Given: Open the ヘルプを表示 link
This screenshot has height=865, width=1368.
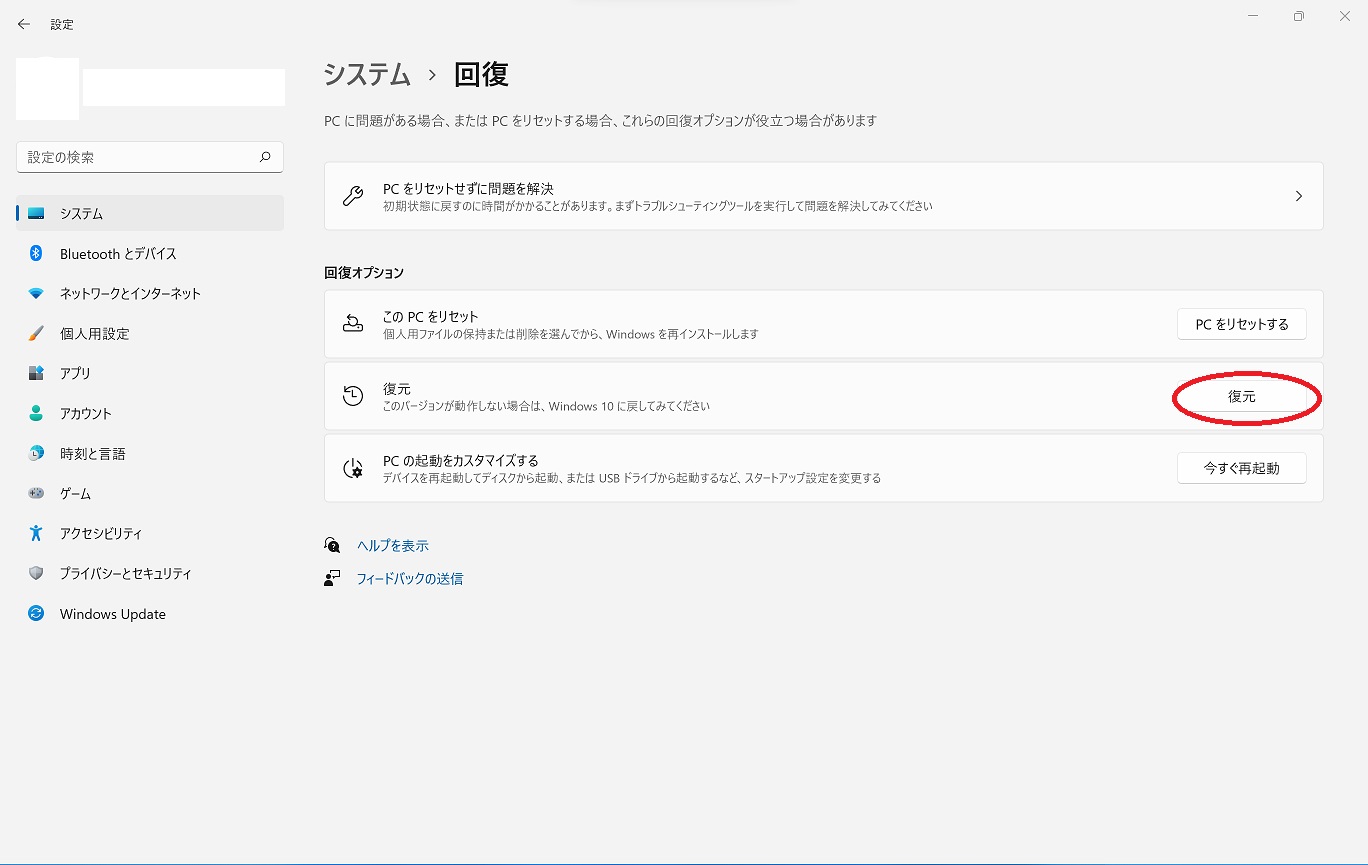Looking at the screenshot, I should [392, 546].
